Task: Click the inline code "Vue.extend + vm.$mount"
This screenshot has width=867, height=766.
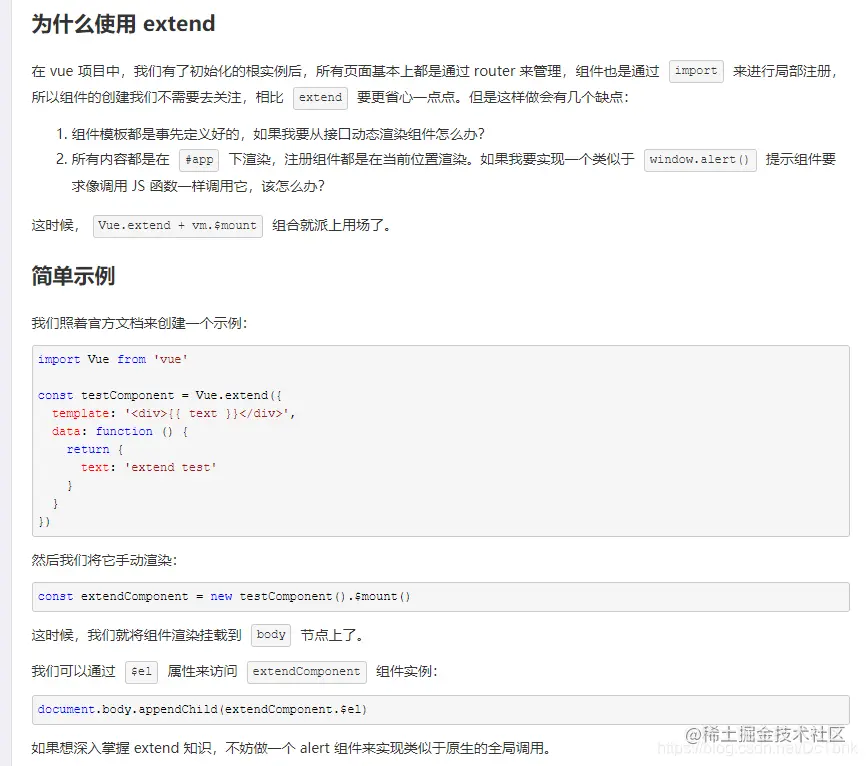Action: pyautogui.click(x=177, y=226)
